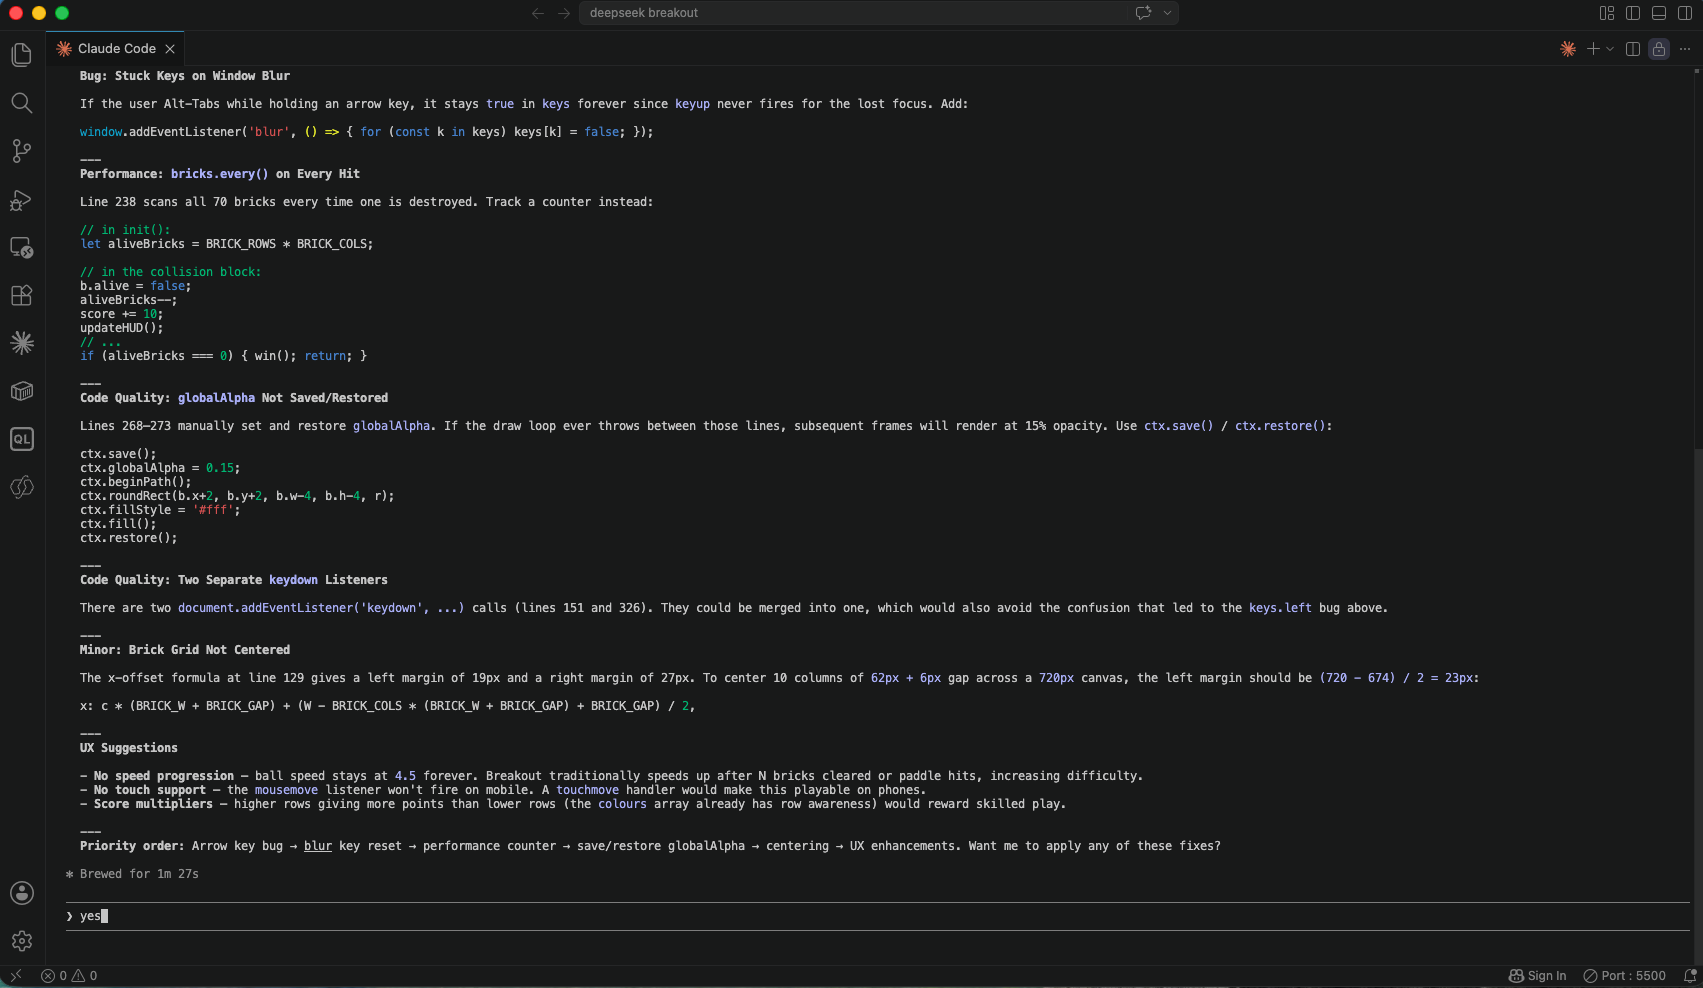The image size is (1703, 988).
Task: Go forward using the navigation arrow
Action: click(x=564, y=13)
